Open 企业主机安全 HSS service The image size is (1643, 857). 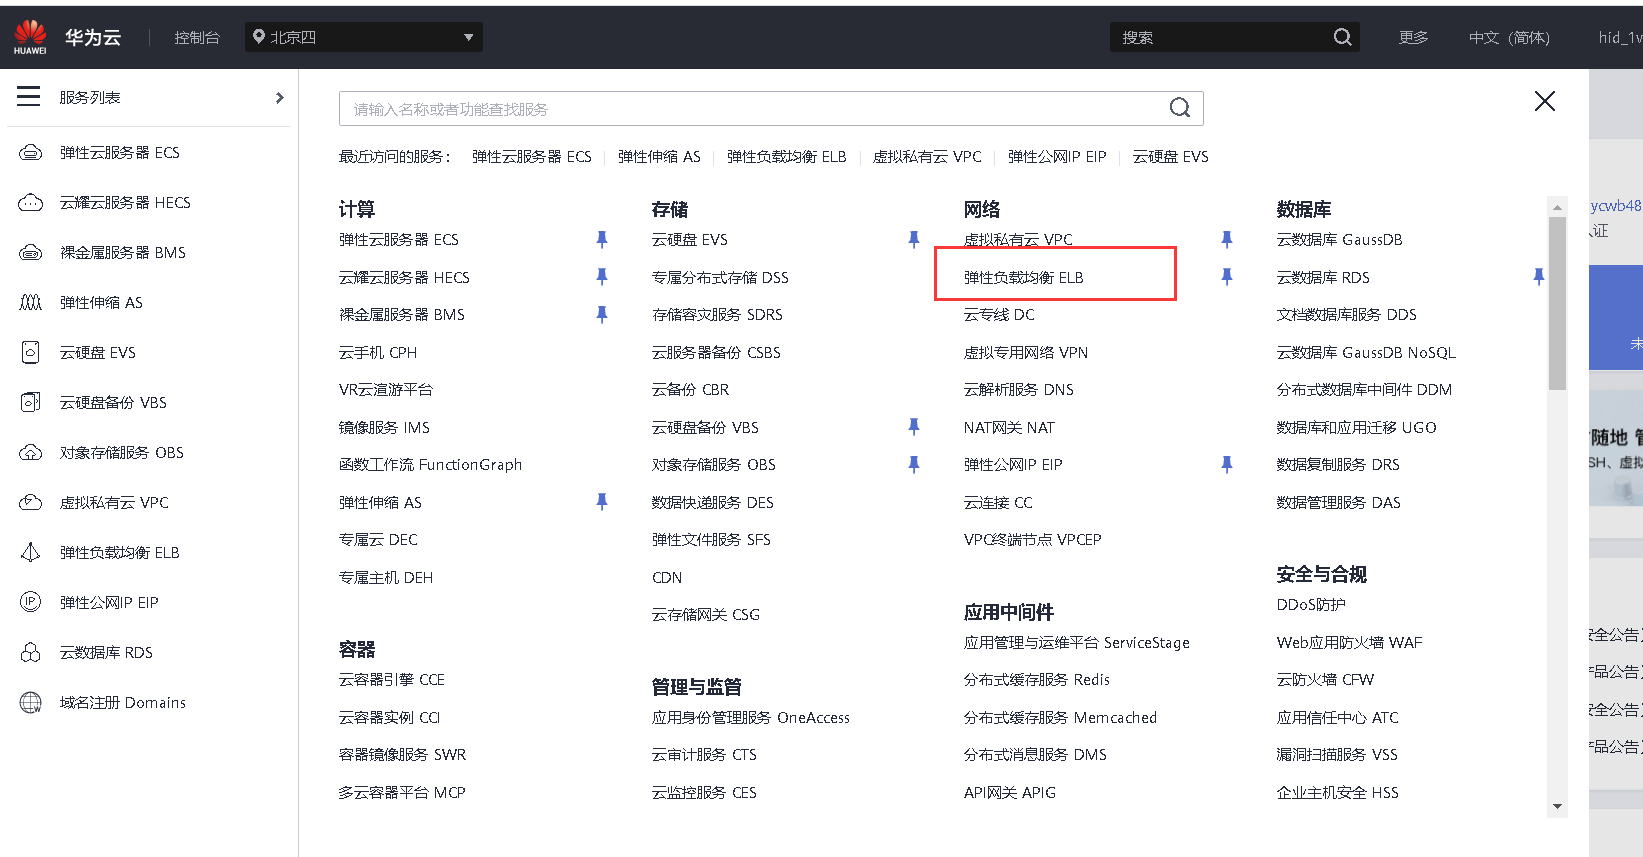1338,793
